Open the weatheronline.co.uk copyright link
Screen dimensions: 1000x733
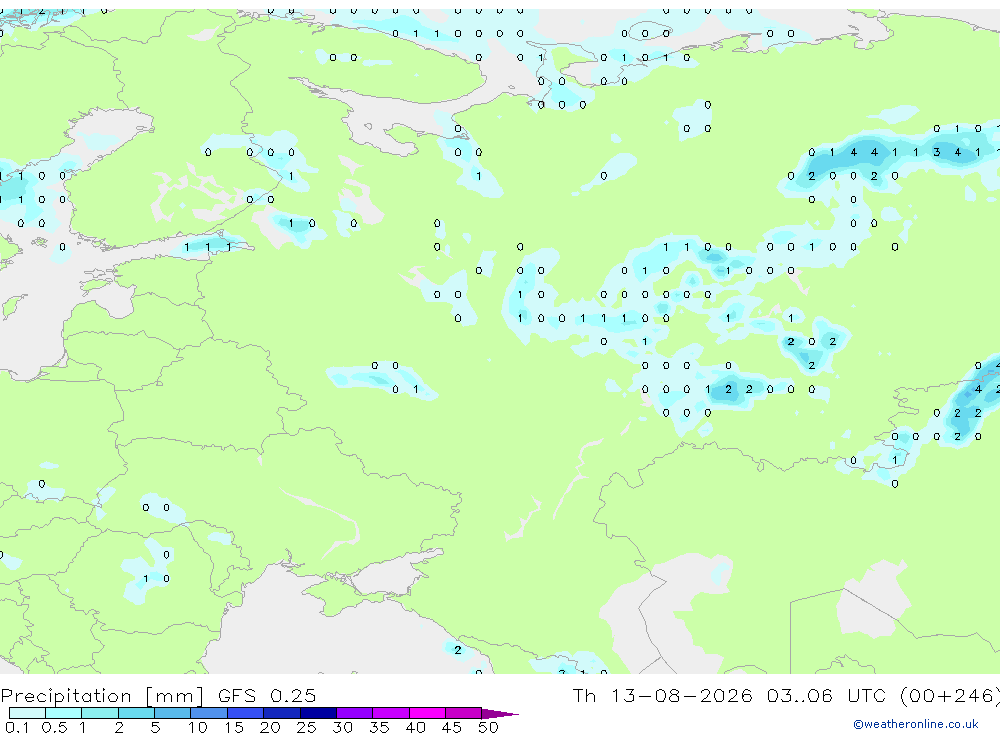[x=915, y=724]
